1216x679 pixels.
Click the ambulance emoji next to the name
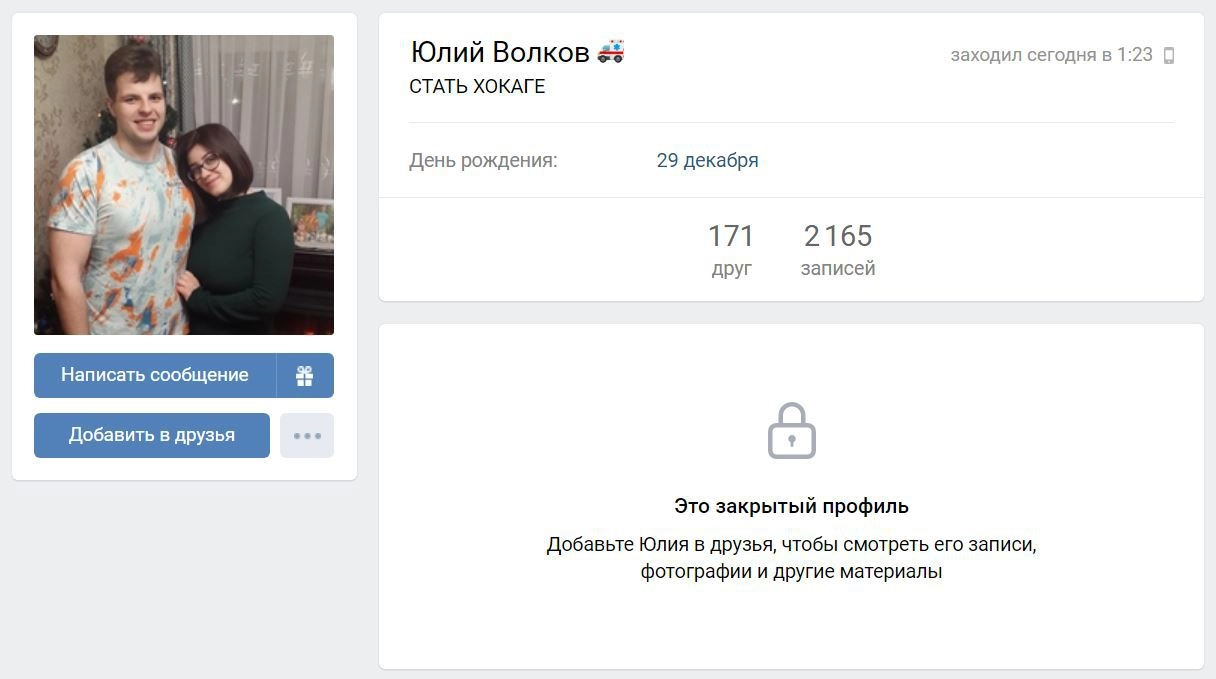tap(611, 51)
